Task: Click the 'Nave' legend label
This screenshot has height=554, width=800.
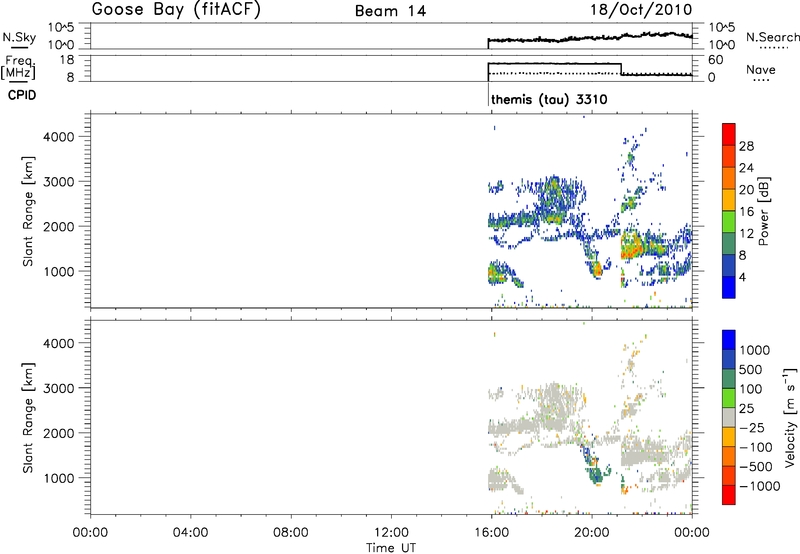Action: coord(760,69)
